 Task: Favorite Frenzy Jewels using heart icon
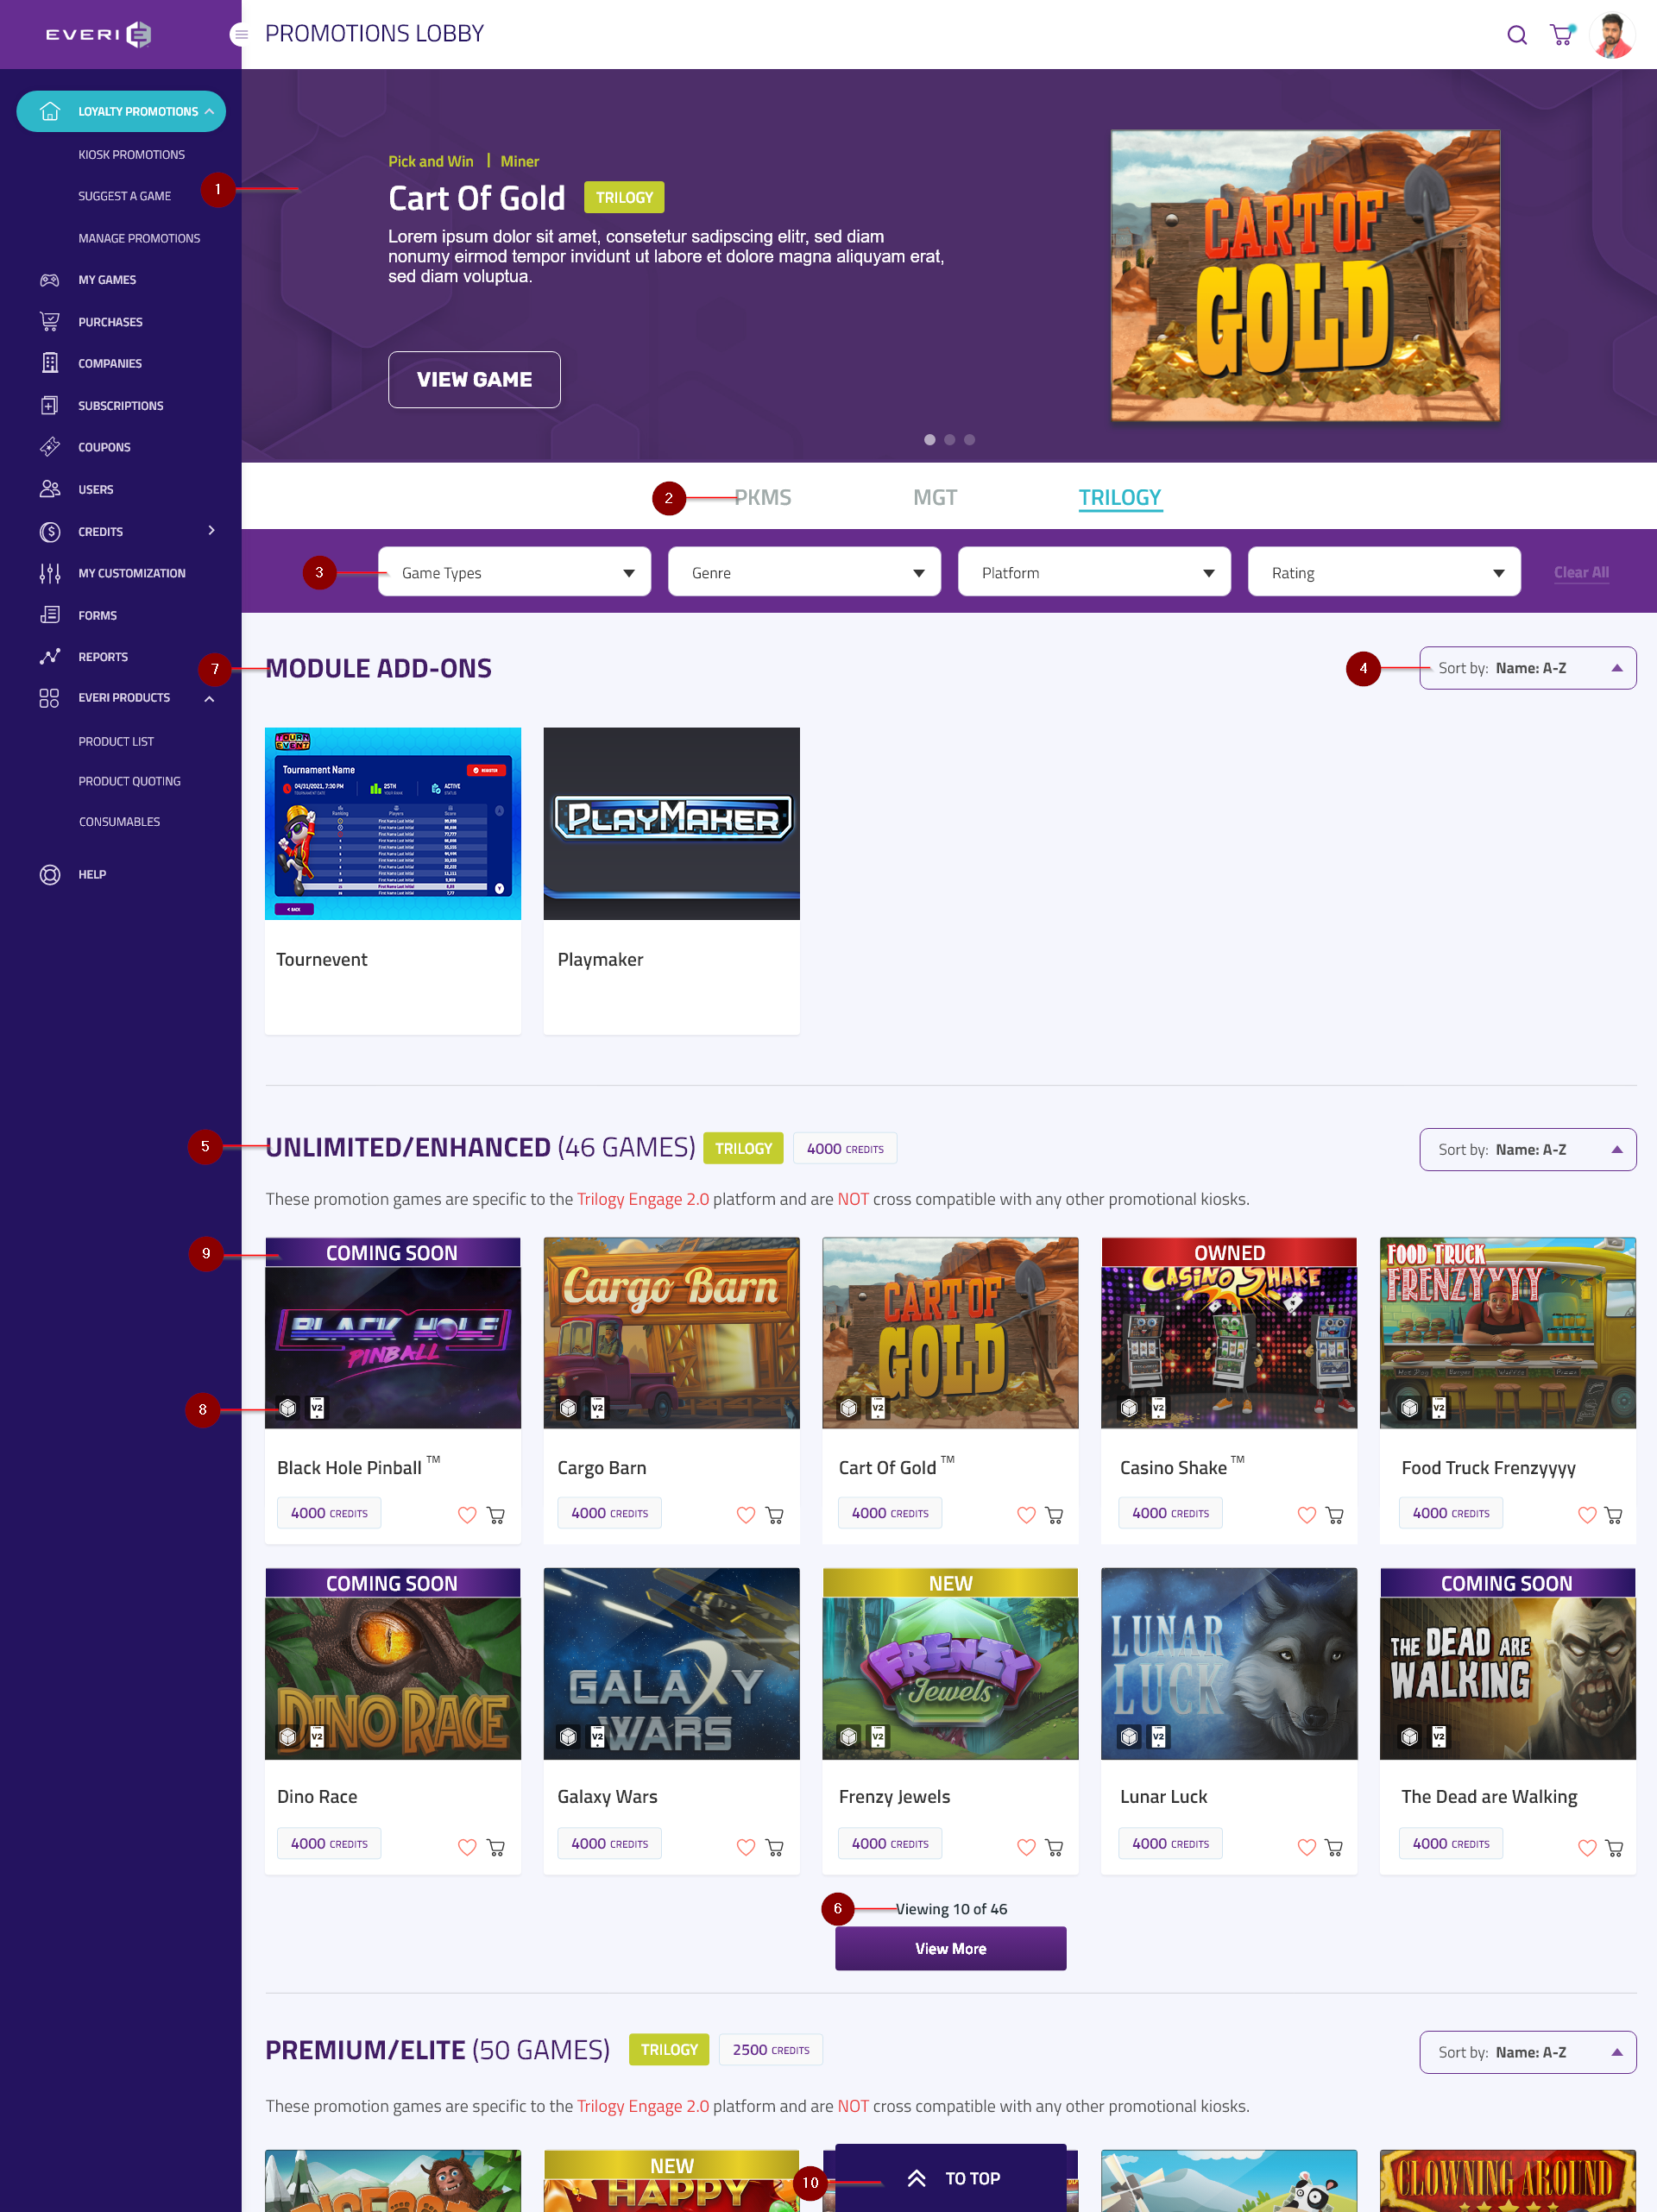(1025, 1847)
